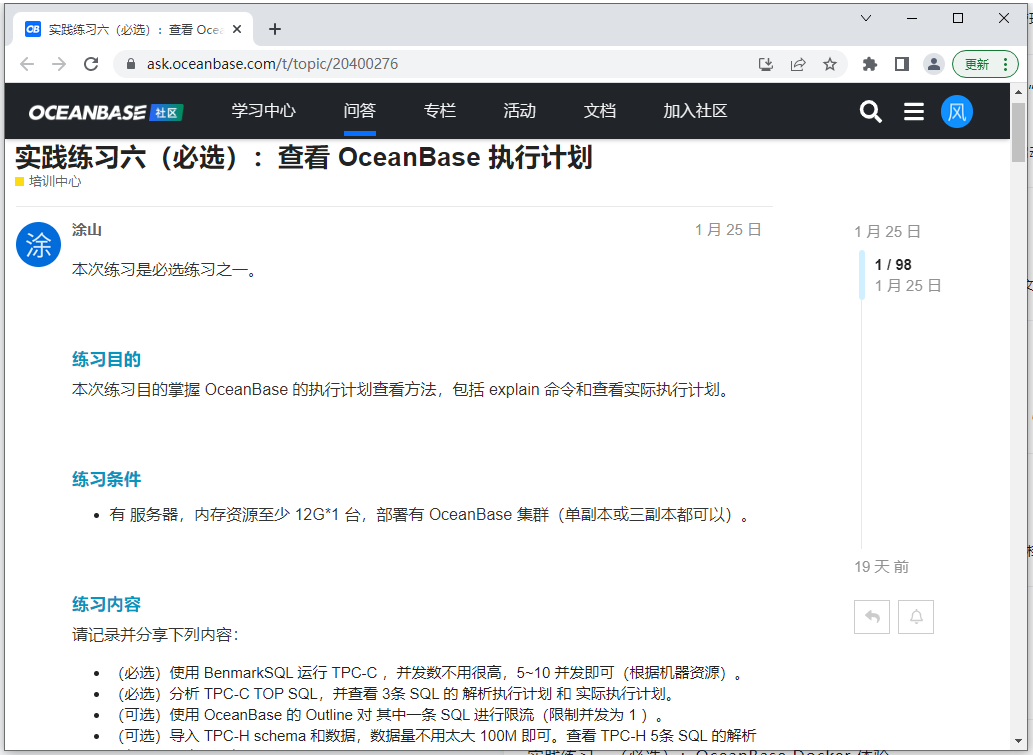Open the 涂山 username link
The height and width of the screenshot is (755, 1033).
tap(86, 230)
